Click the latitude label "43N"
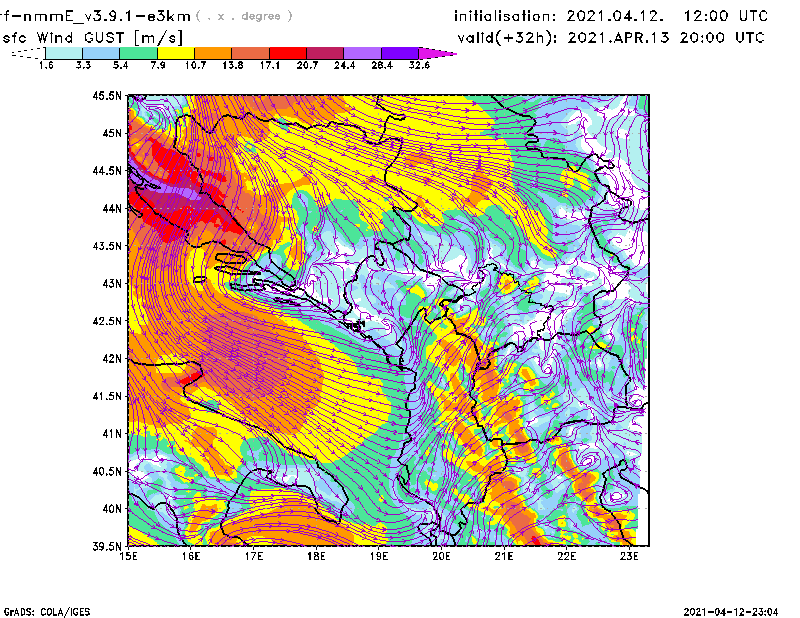The height and width of the screenshot is (618, 800). click(112, 283)
